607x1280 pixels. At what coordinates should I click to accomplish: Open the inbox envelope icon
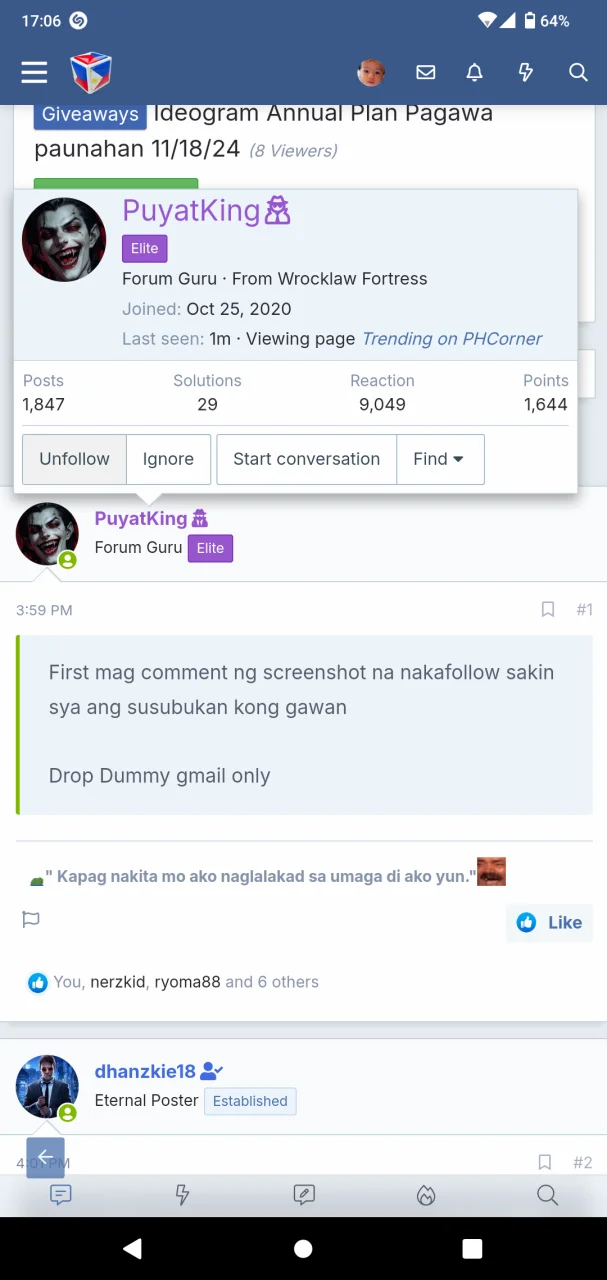coord(426,72)
